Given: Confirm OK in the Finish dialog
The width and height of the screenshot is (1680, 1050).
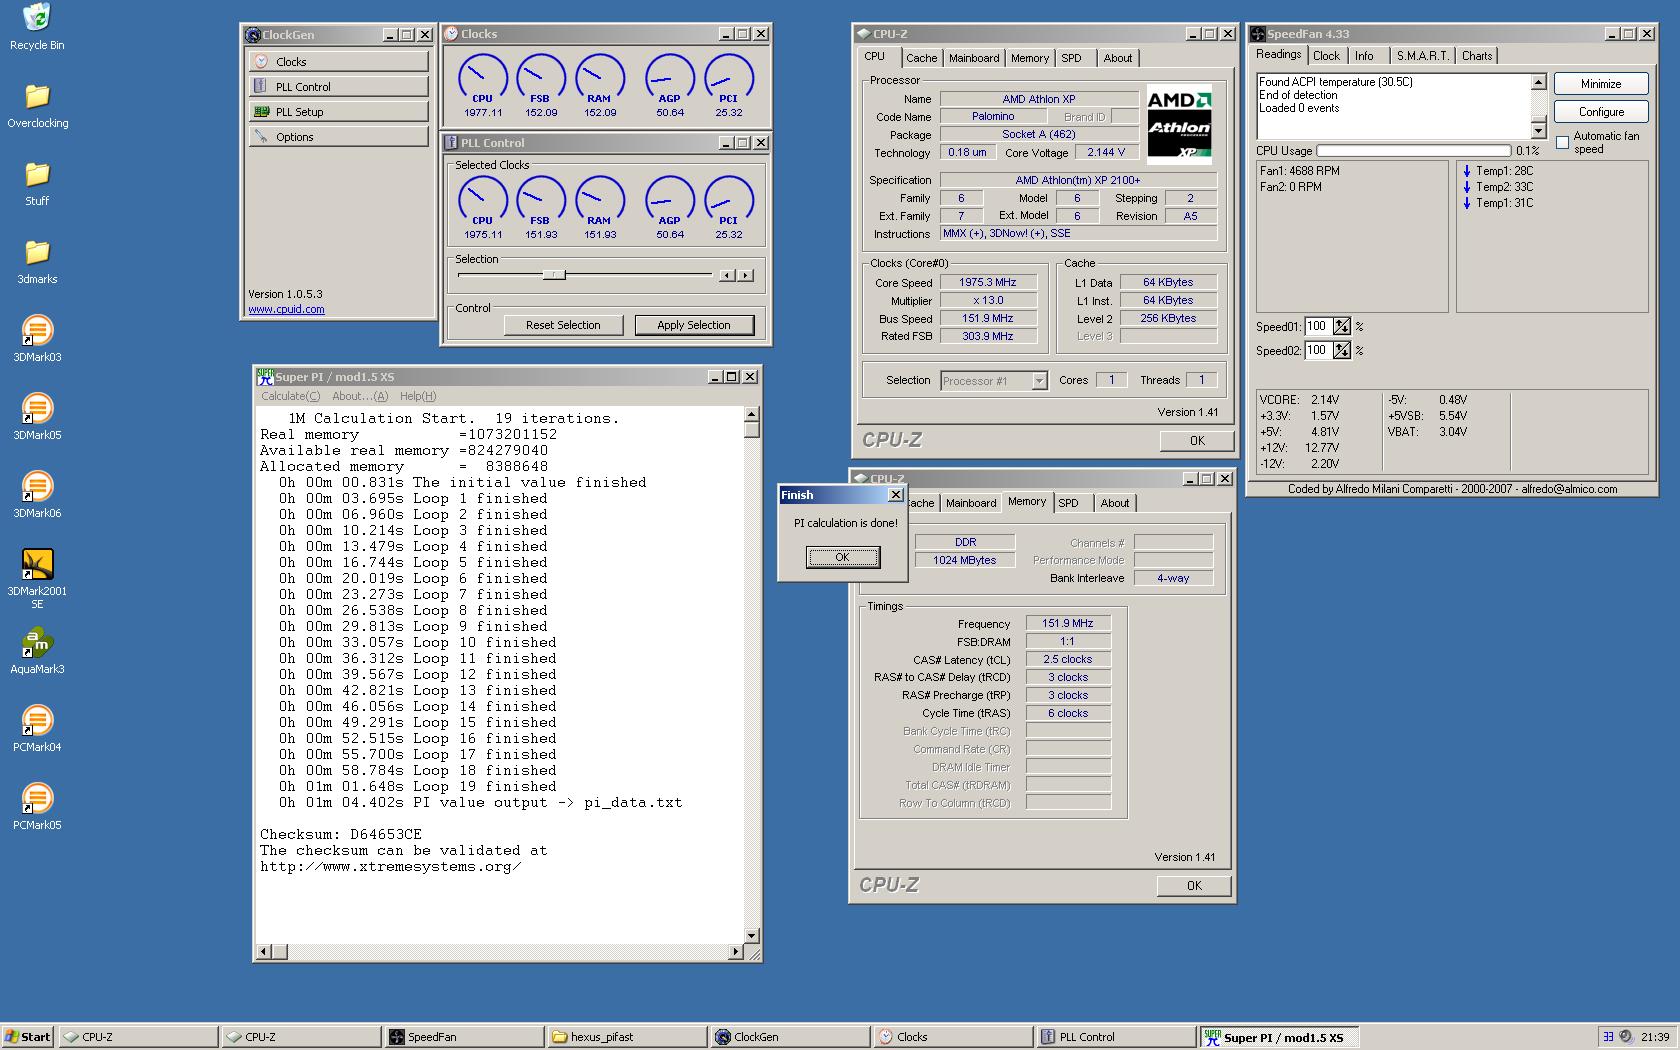Looking at the screenshot, I should [x=843, y=557].
